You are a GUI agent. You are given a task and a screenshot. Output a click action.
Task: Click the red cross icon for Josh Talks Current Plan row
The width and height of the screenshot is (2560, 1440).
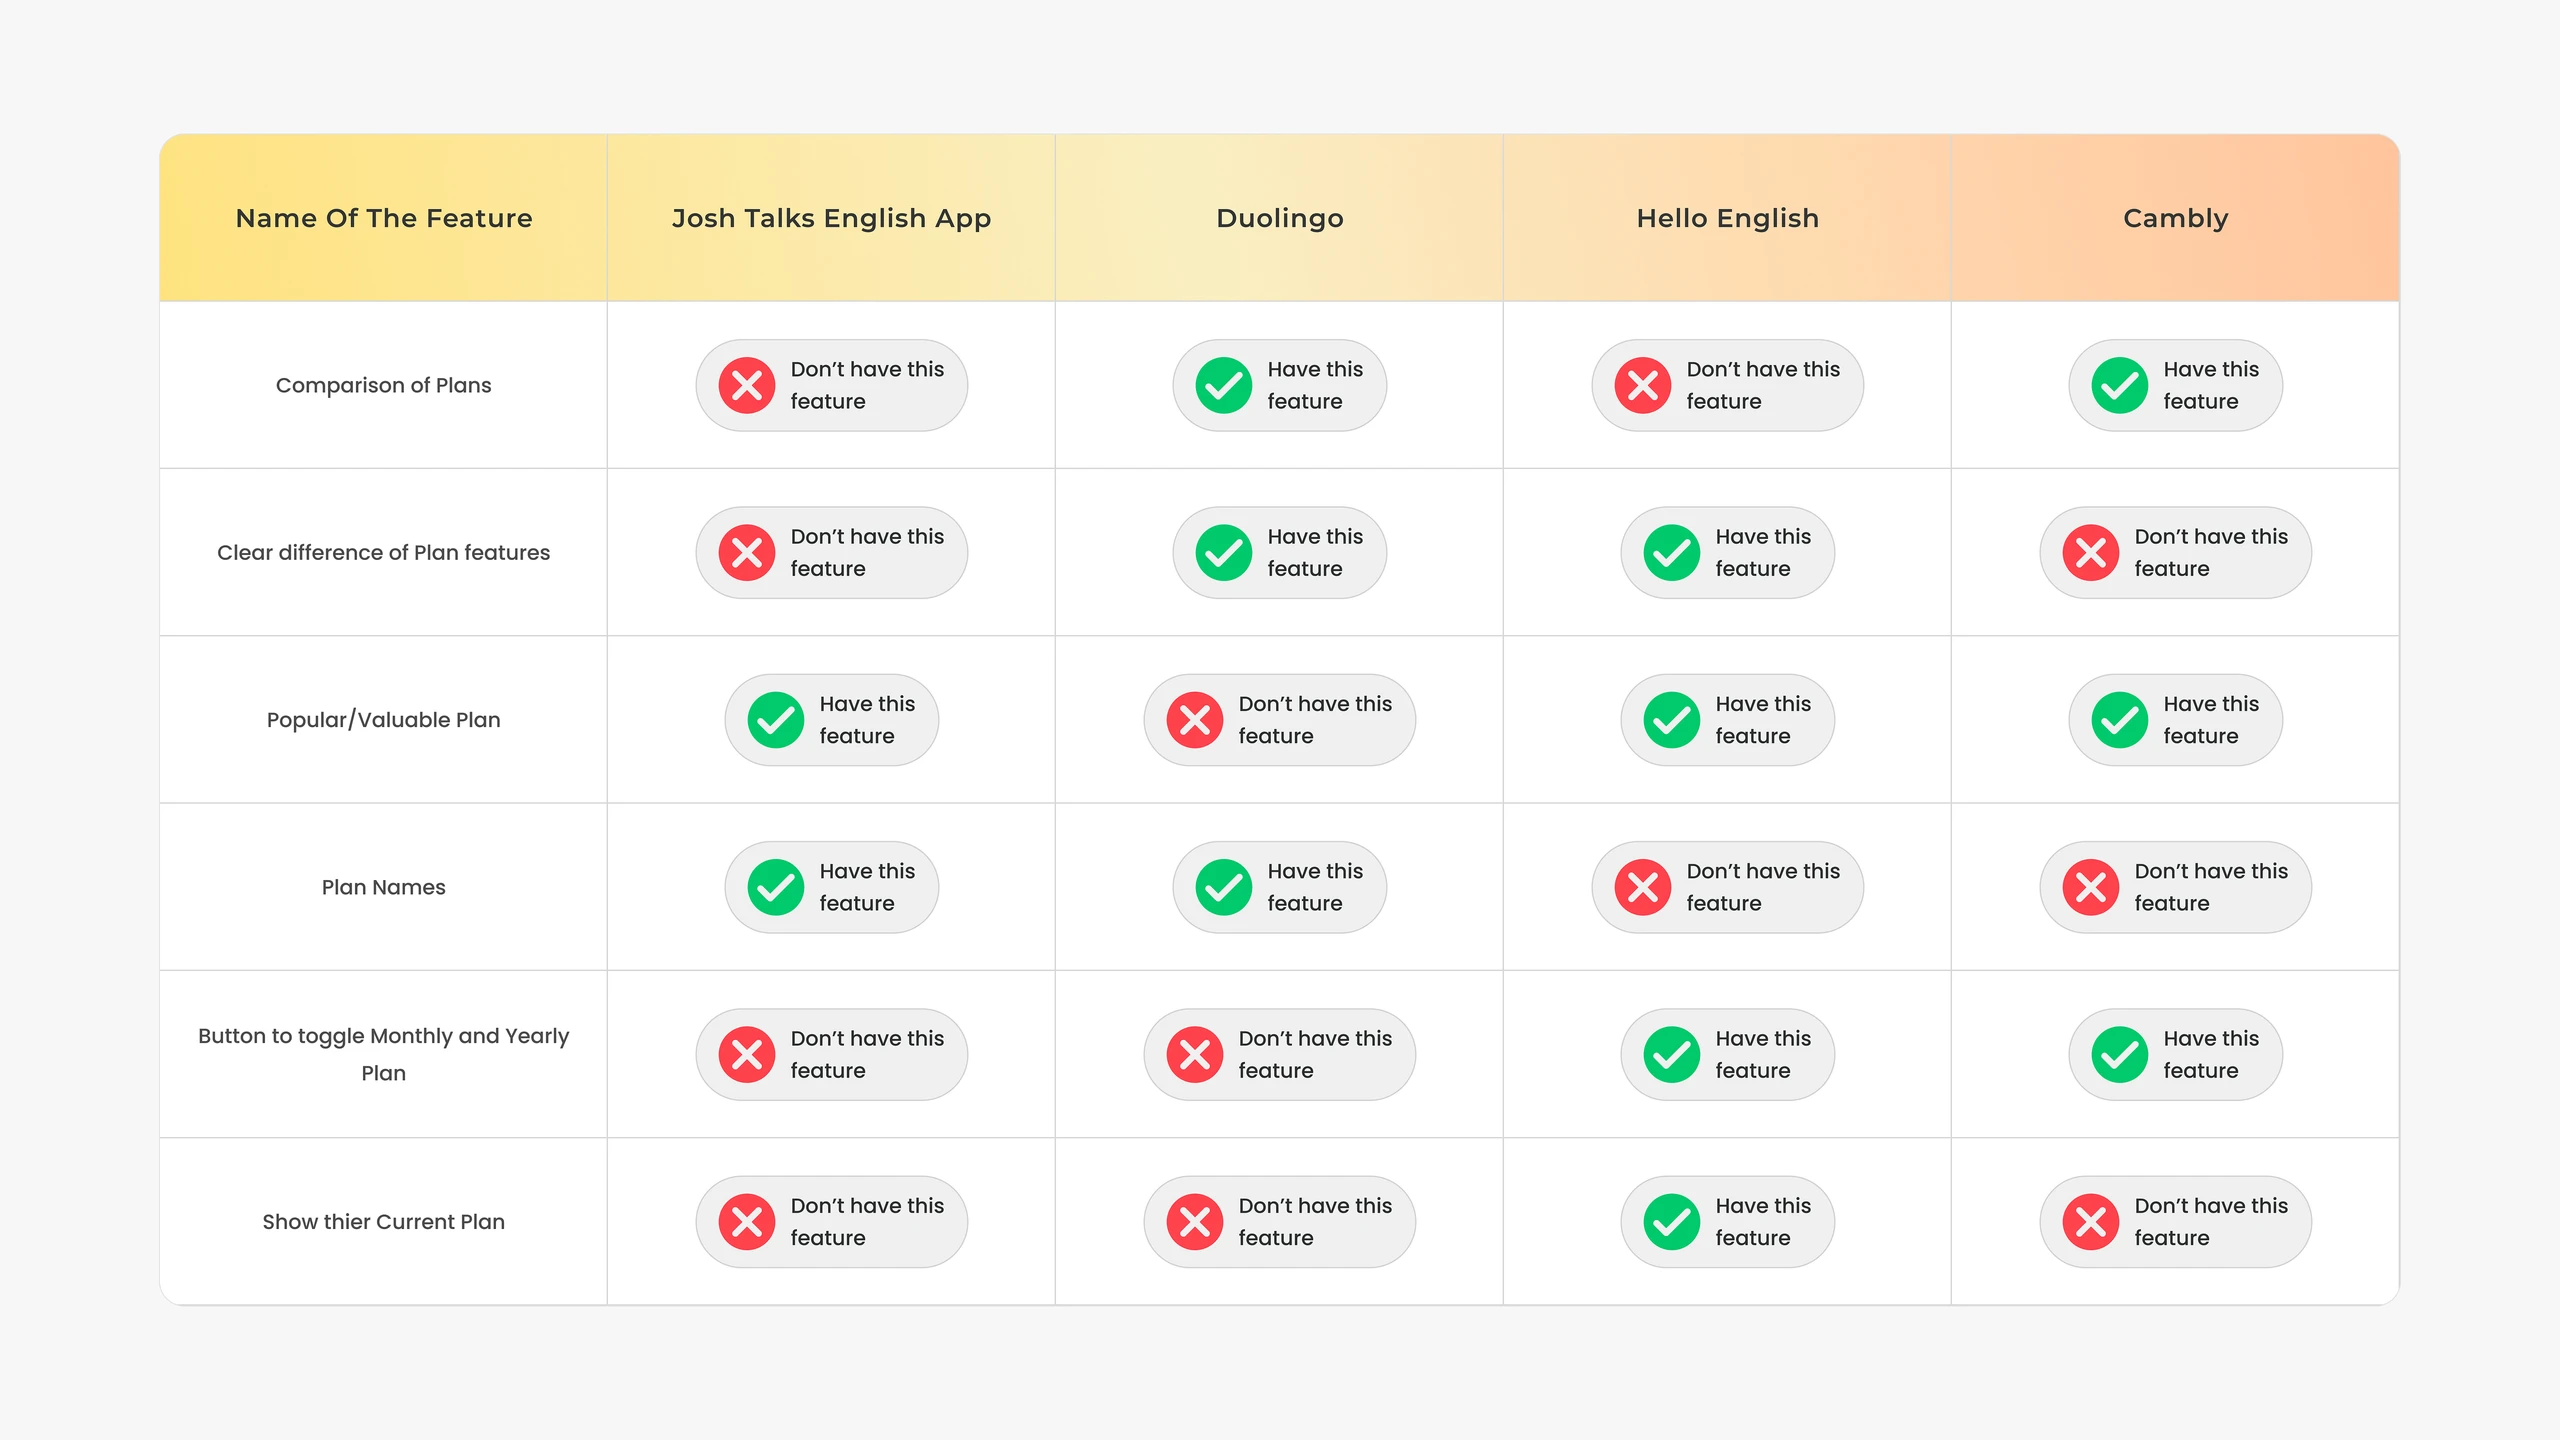[x=747, y=1222]
